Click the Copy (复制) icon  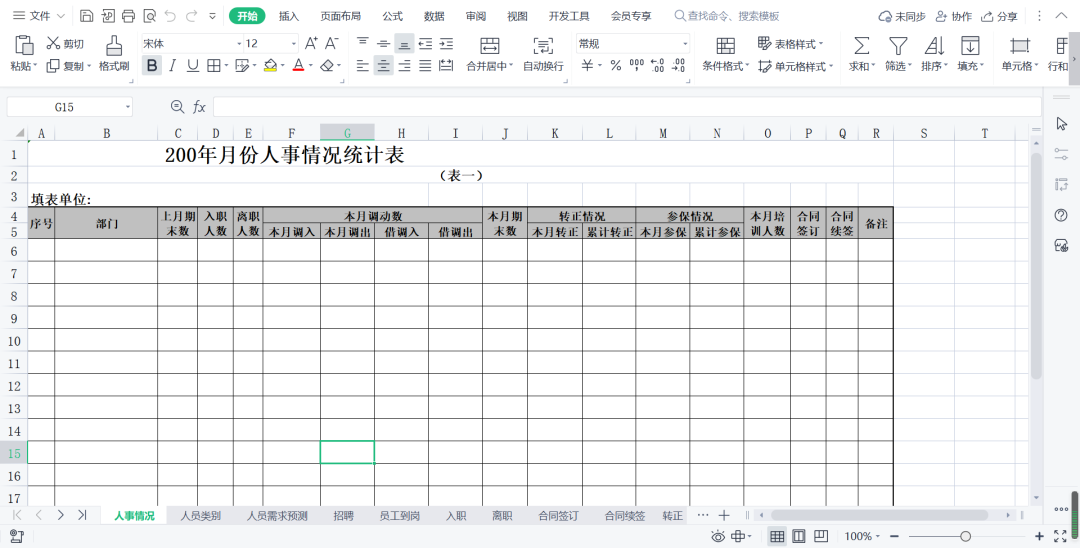pyautogui.click(x=53, y=66)
